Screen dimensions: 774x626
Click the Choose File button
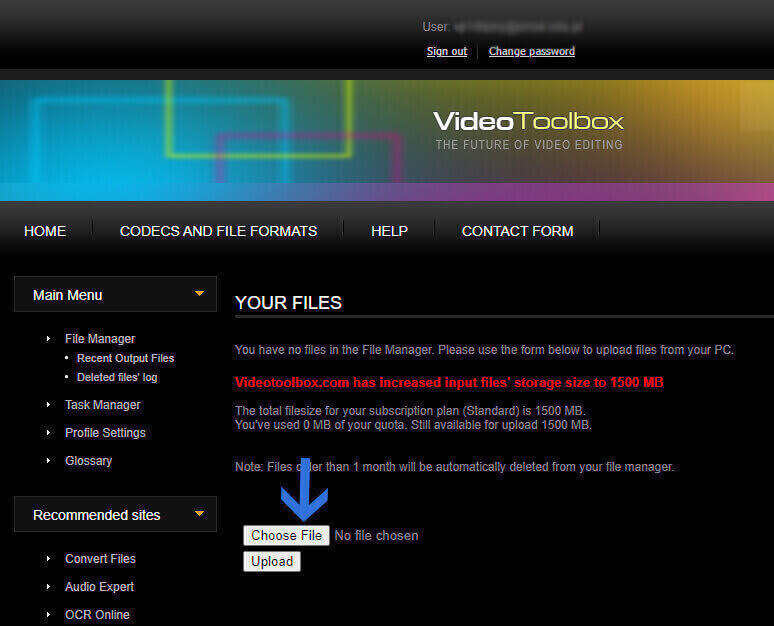(x=286, y=536)
